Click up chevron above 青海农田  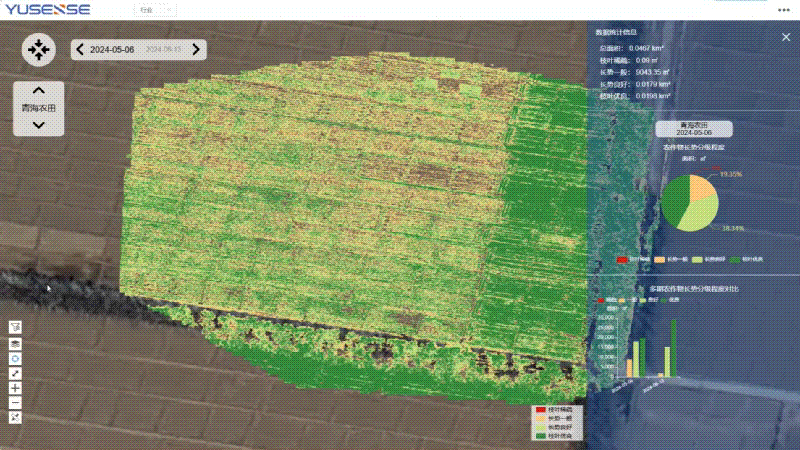coord(38,88)
